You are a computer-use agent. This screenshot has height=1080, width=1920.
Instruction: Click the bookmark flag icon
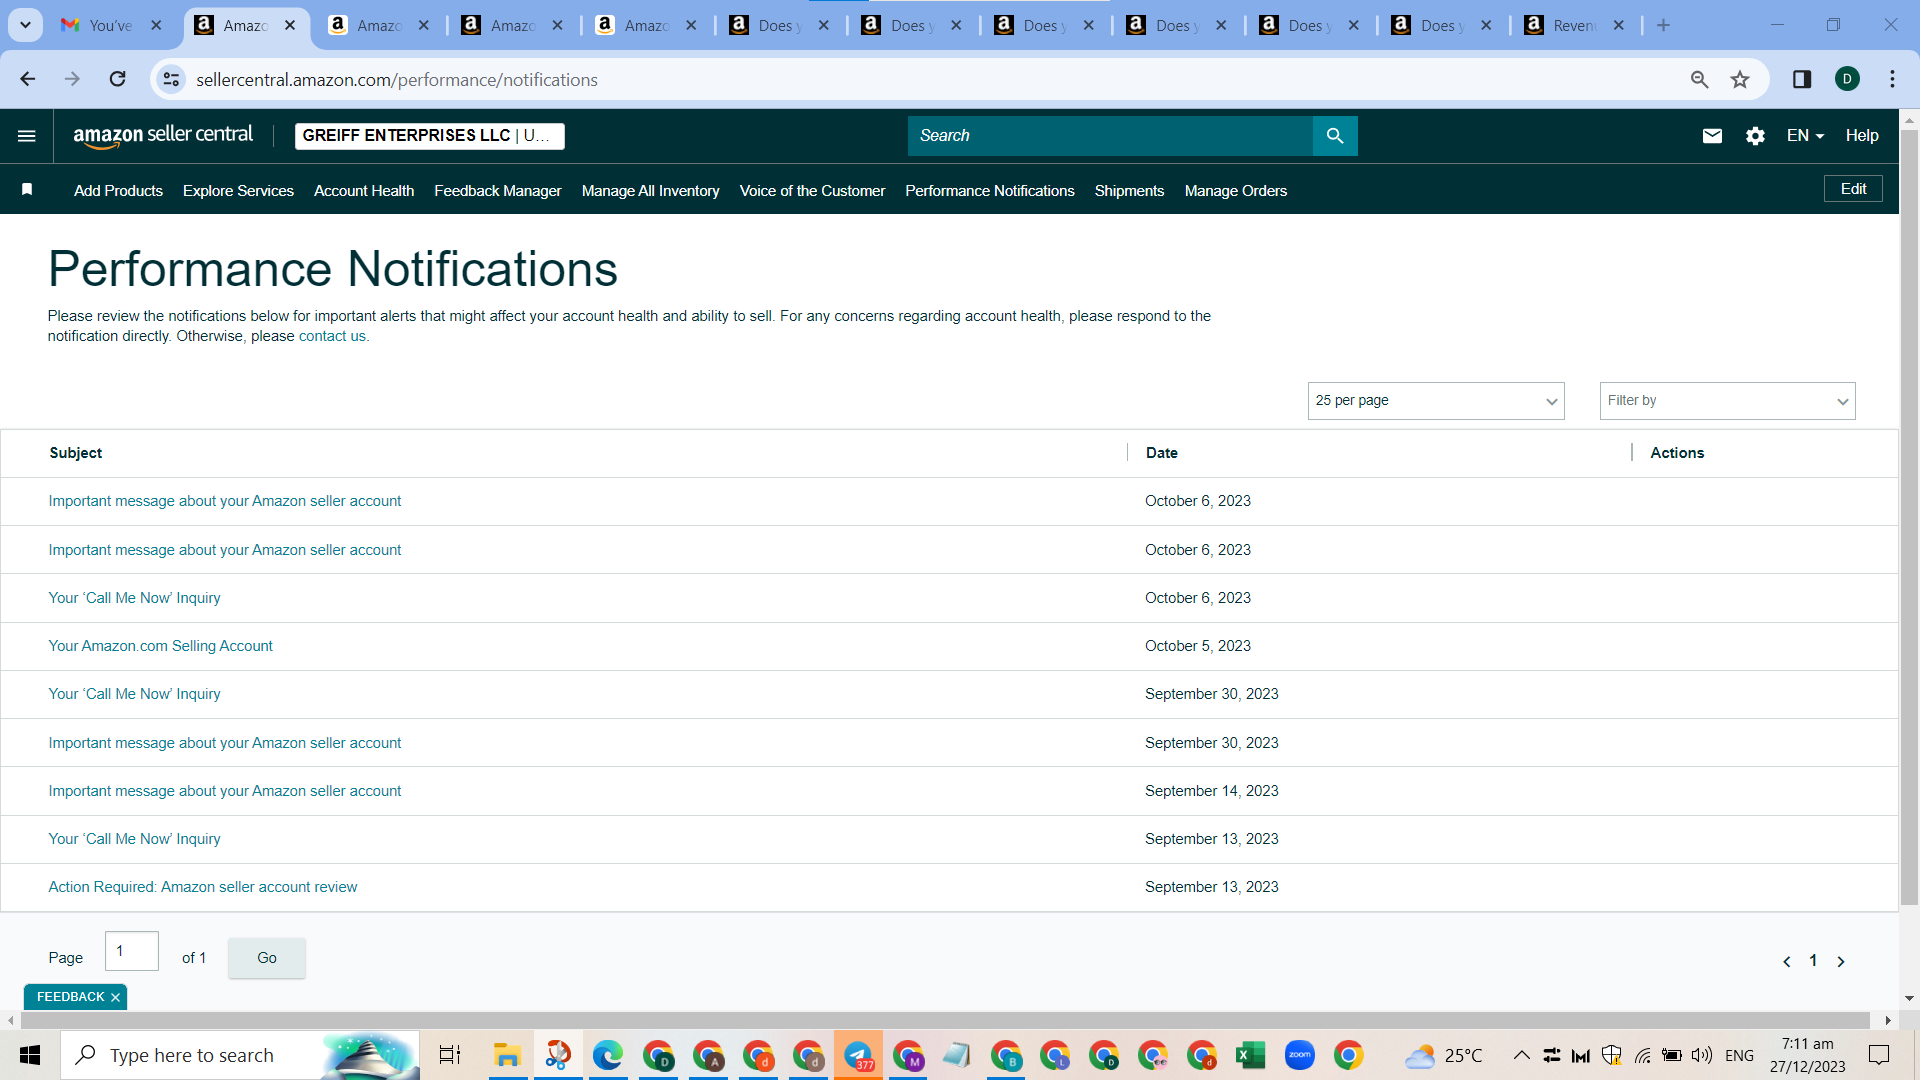pyautogui.click(x=27, y=190)
